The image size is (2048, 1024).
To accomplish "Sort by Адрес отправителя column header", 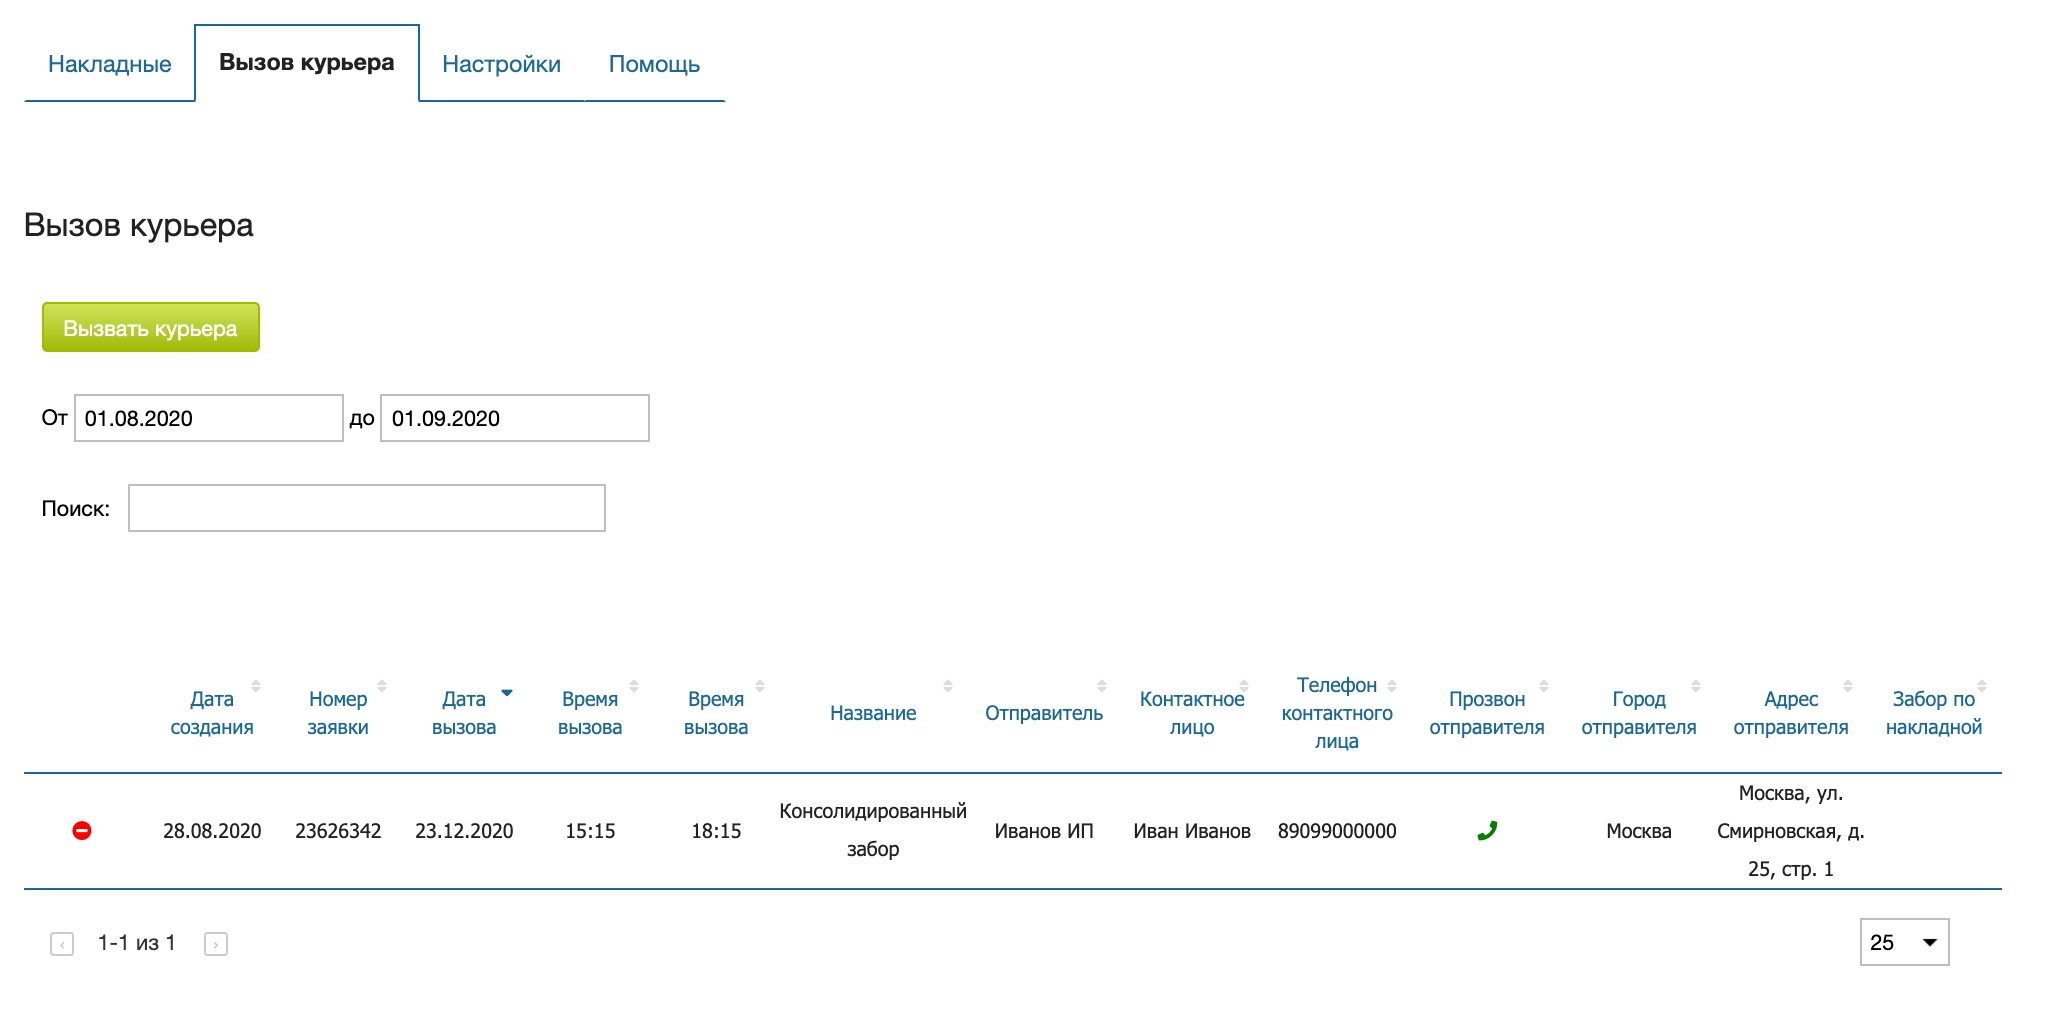I will pos(1790,713).
